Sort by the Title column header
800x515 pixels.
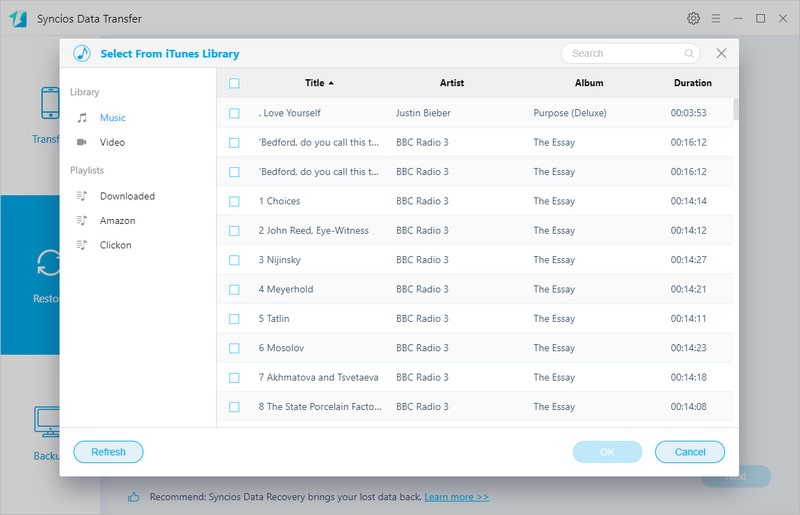[319, 83]
